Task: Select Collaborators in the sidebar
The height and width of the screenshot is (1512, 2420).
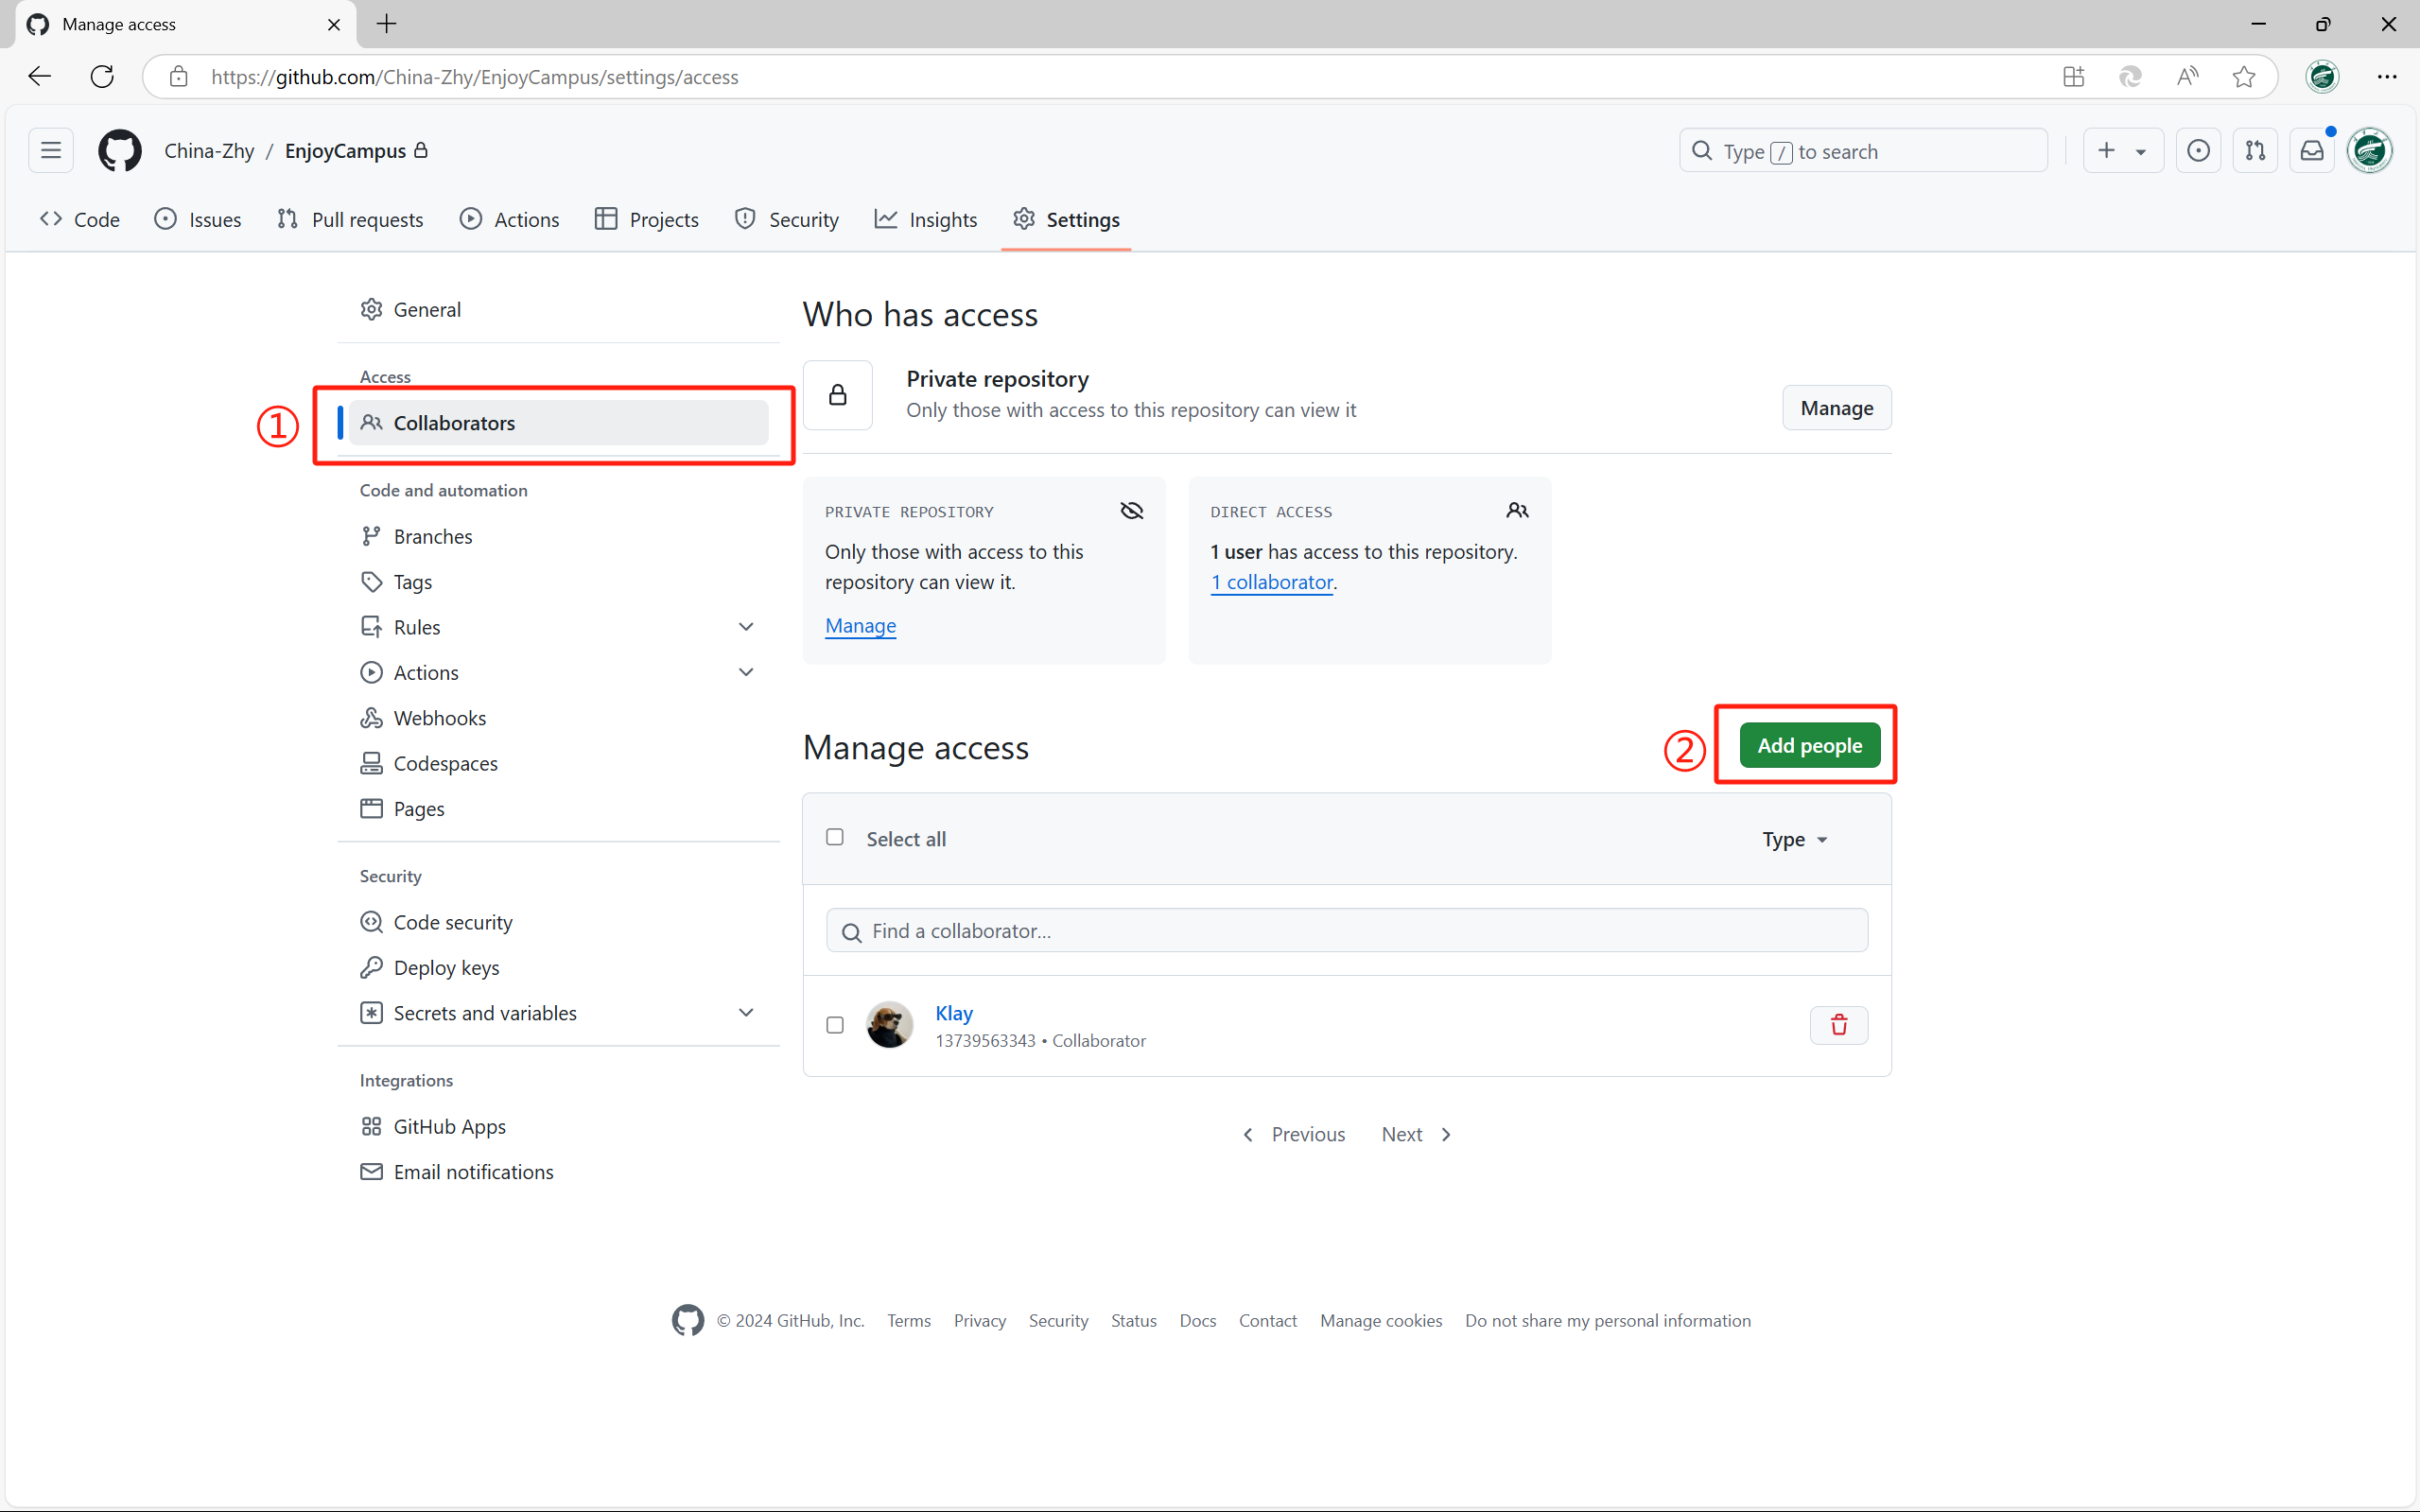Action: tap(559, 423)
